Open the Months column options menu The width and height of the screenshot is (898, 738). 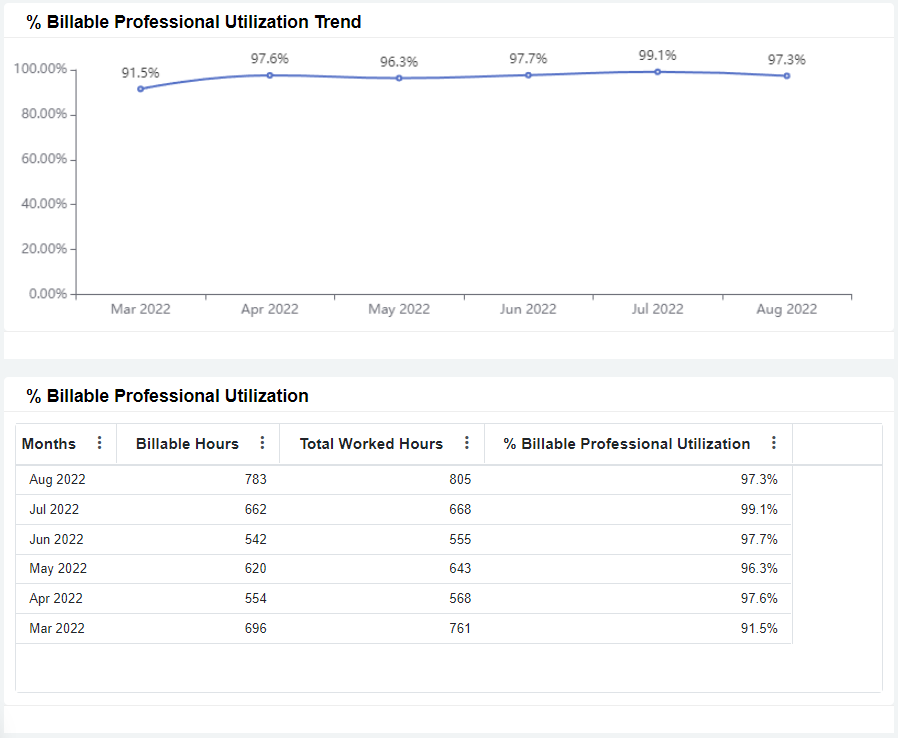point(98,443)
